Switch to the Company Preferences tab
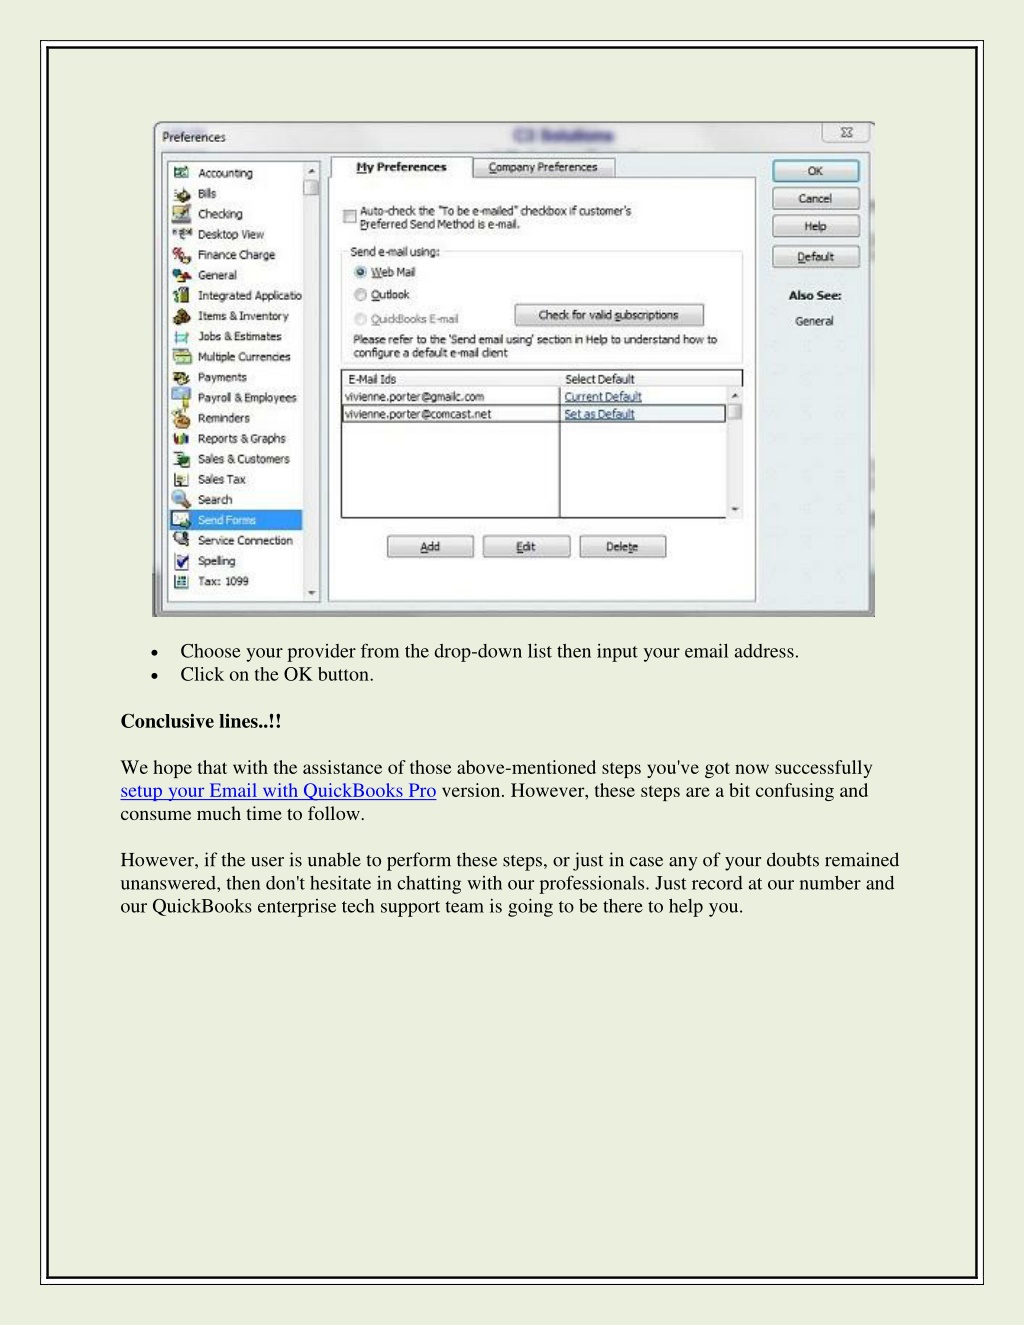The width and height of the screenshot is (1024, 1325). point(543,167)
